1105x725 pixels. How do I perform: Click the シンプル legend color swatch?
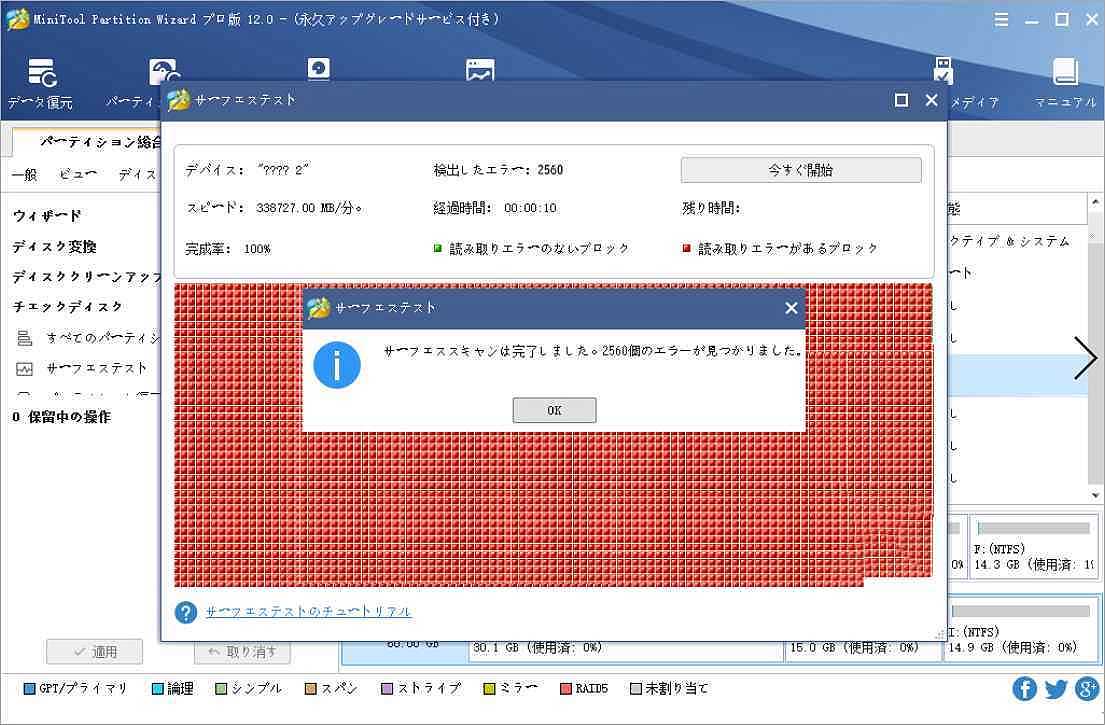pos(221,689)
